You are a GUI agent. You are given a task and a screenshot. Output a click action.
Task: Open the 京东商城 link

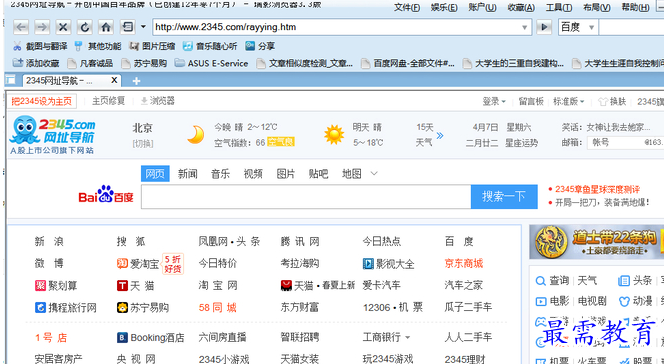point(464,263)
